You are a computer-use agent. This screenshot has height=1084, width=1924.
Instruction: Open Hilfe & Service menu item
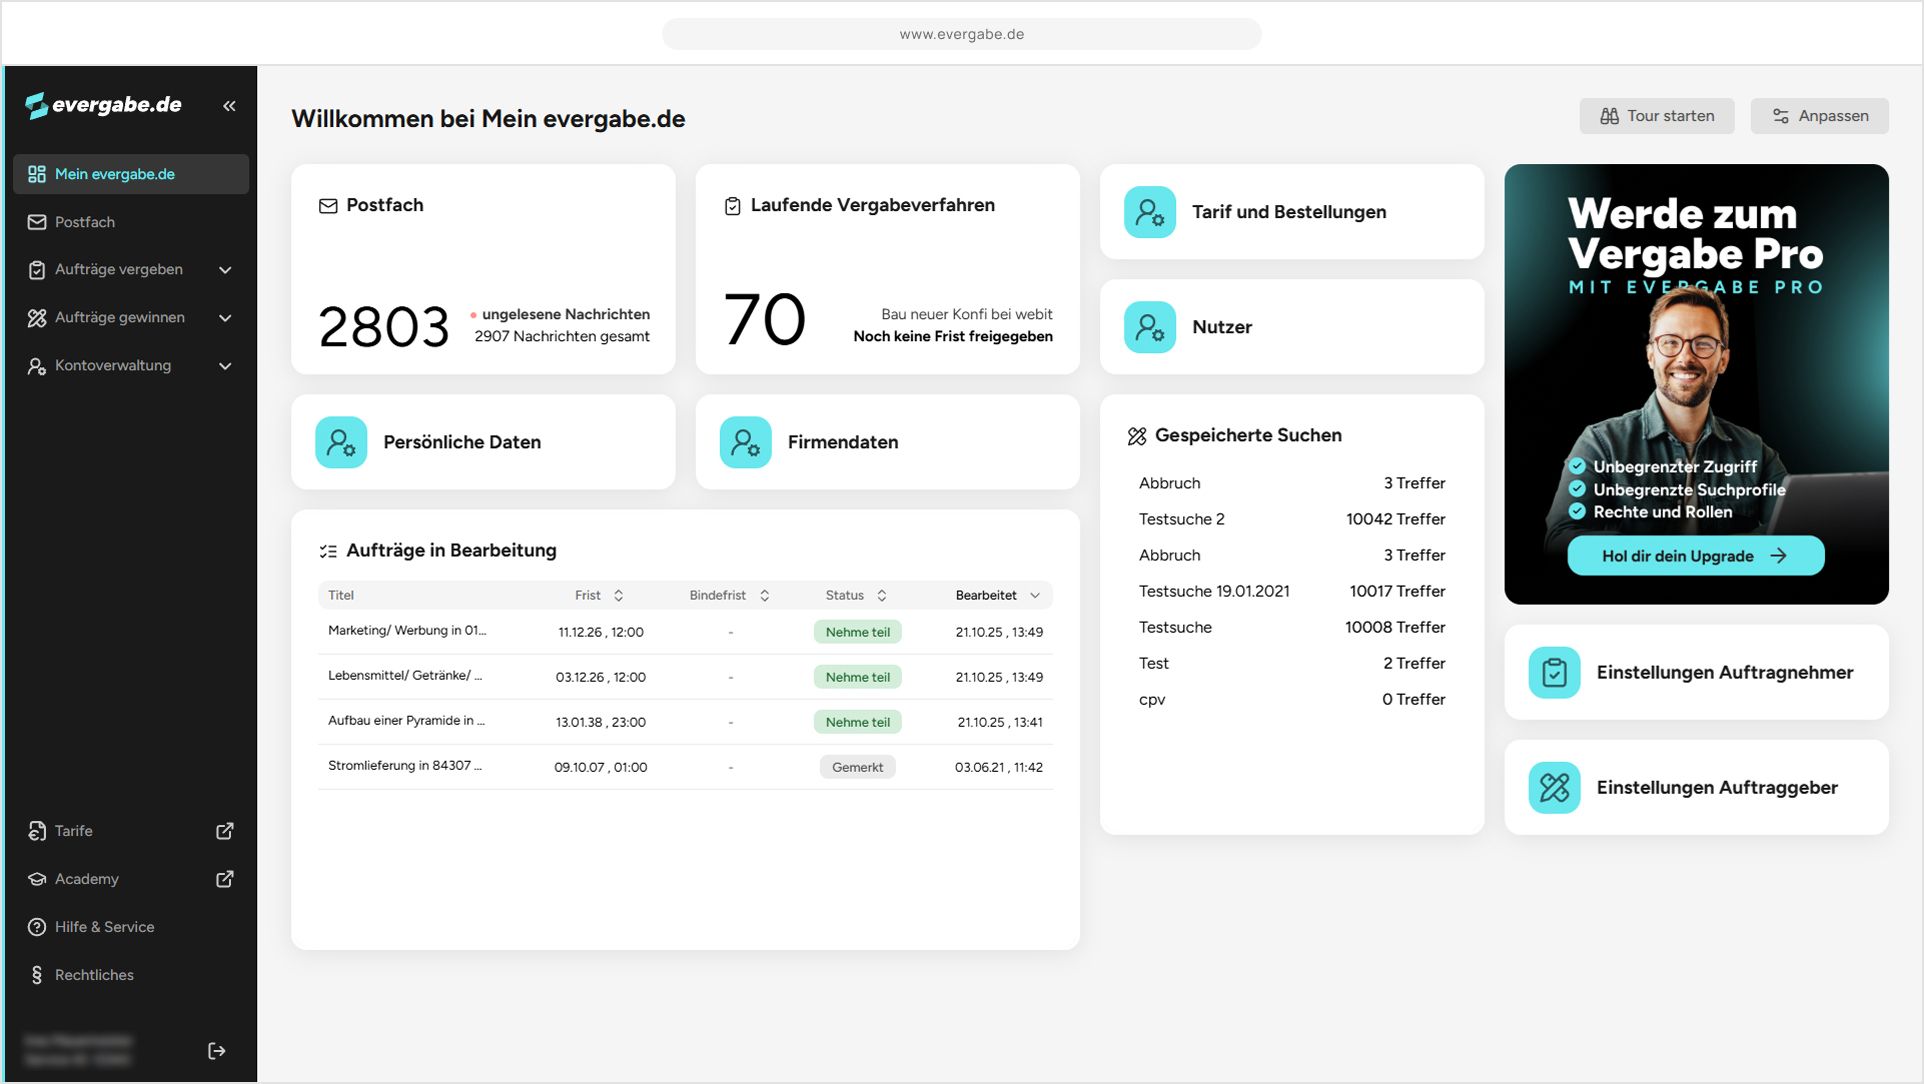pos(104,927)
